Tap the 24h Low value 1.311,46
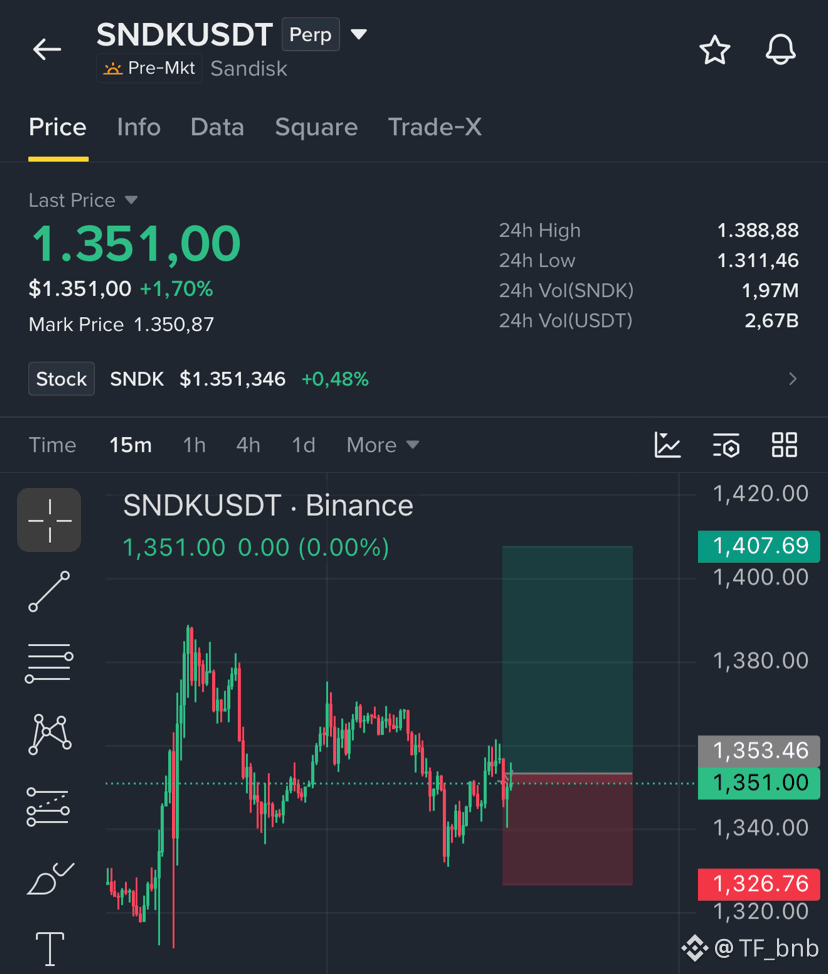 click(x=758, y=260)
